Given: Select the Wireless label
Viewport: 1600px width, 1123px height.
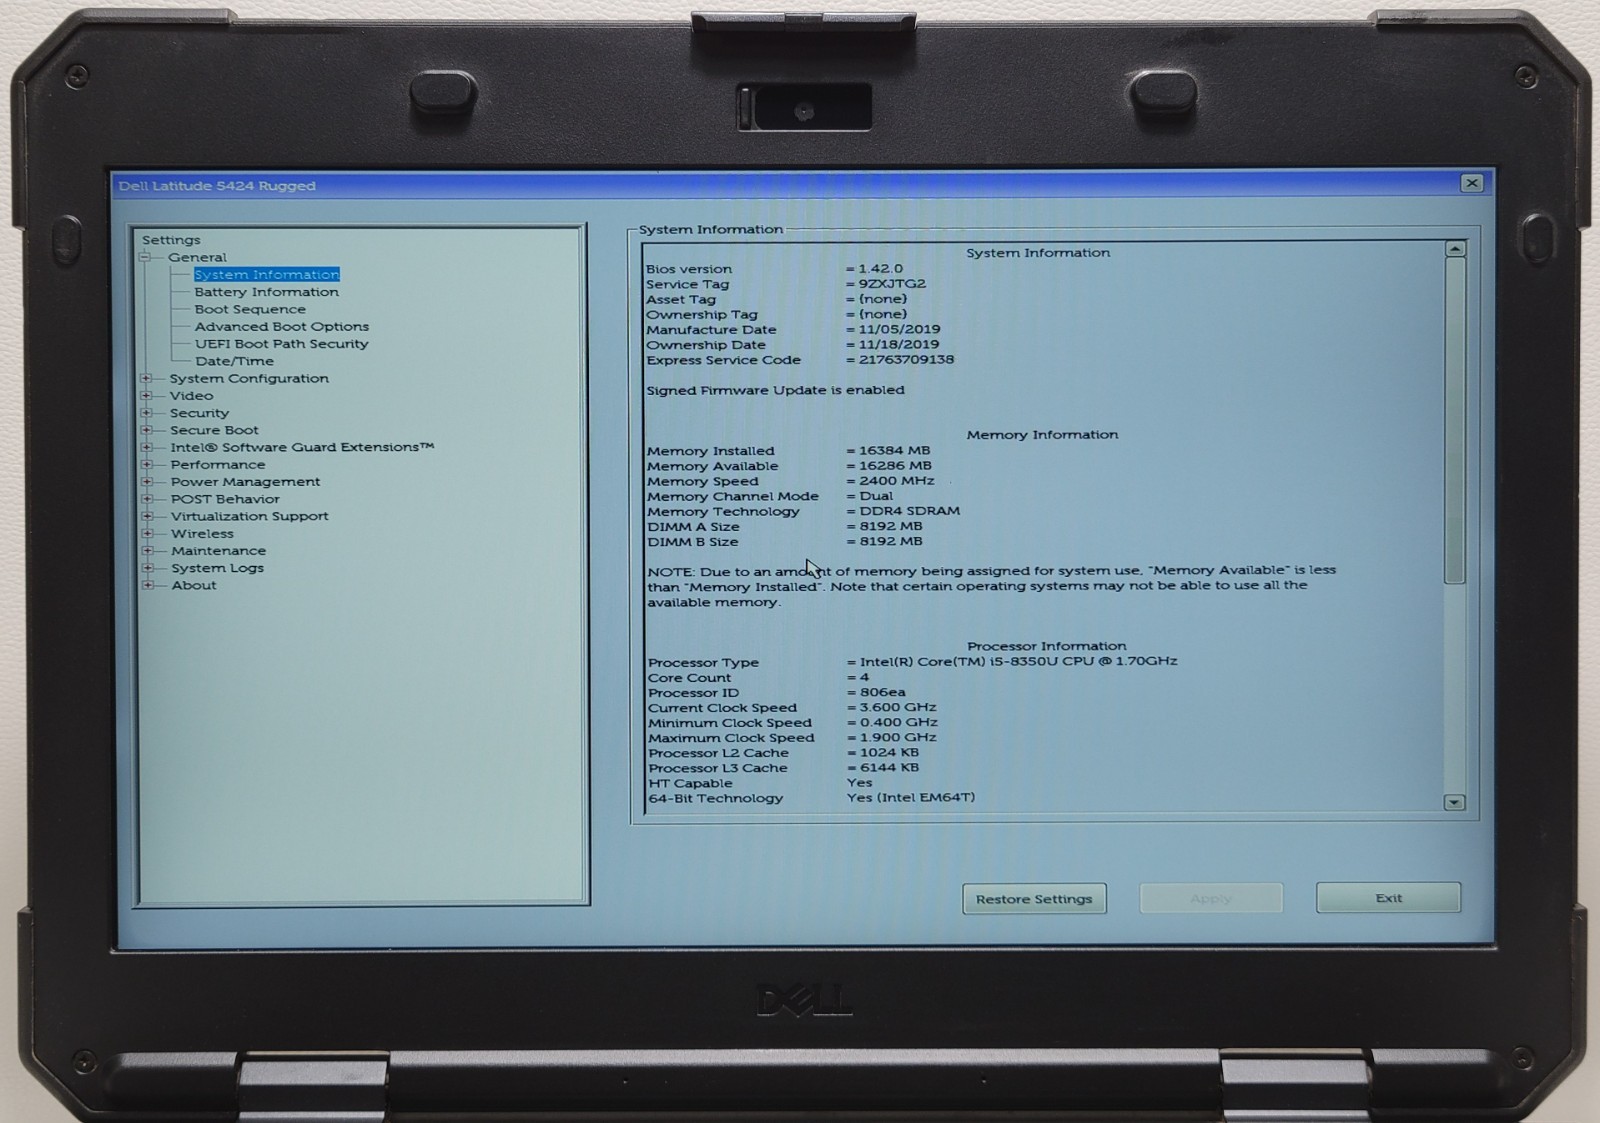Looking at the screenshot, I should click(x=202, y=533).
